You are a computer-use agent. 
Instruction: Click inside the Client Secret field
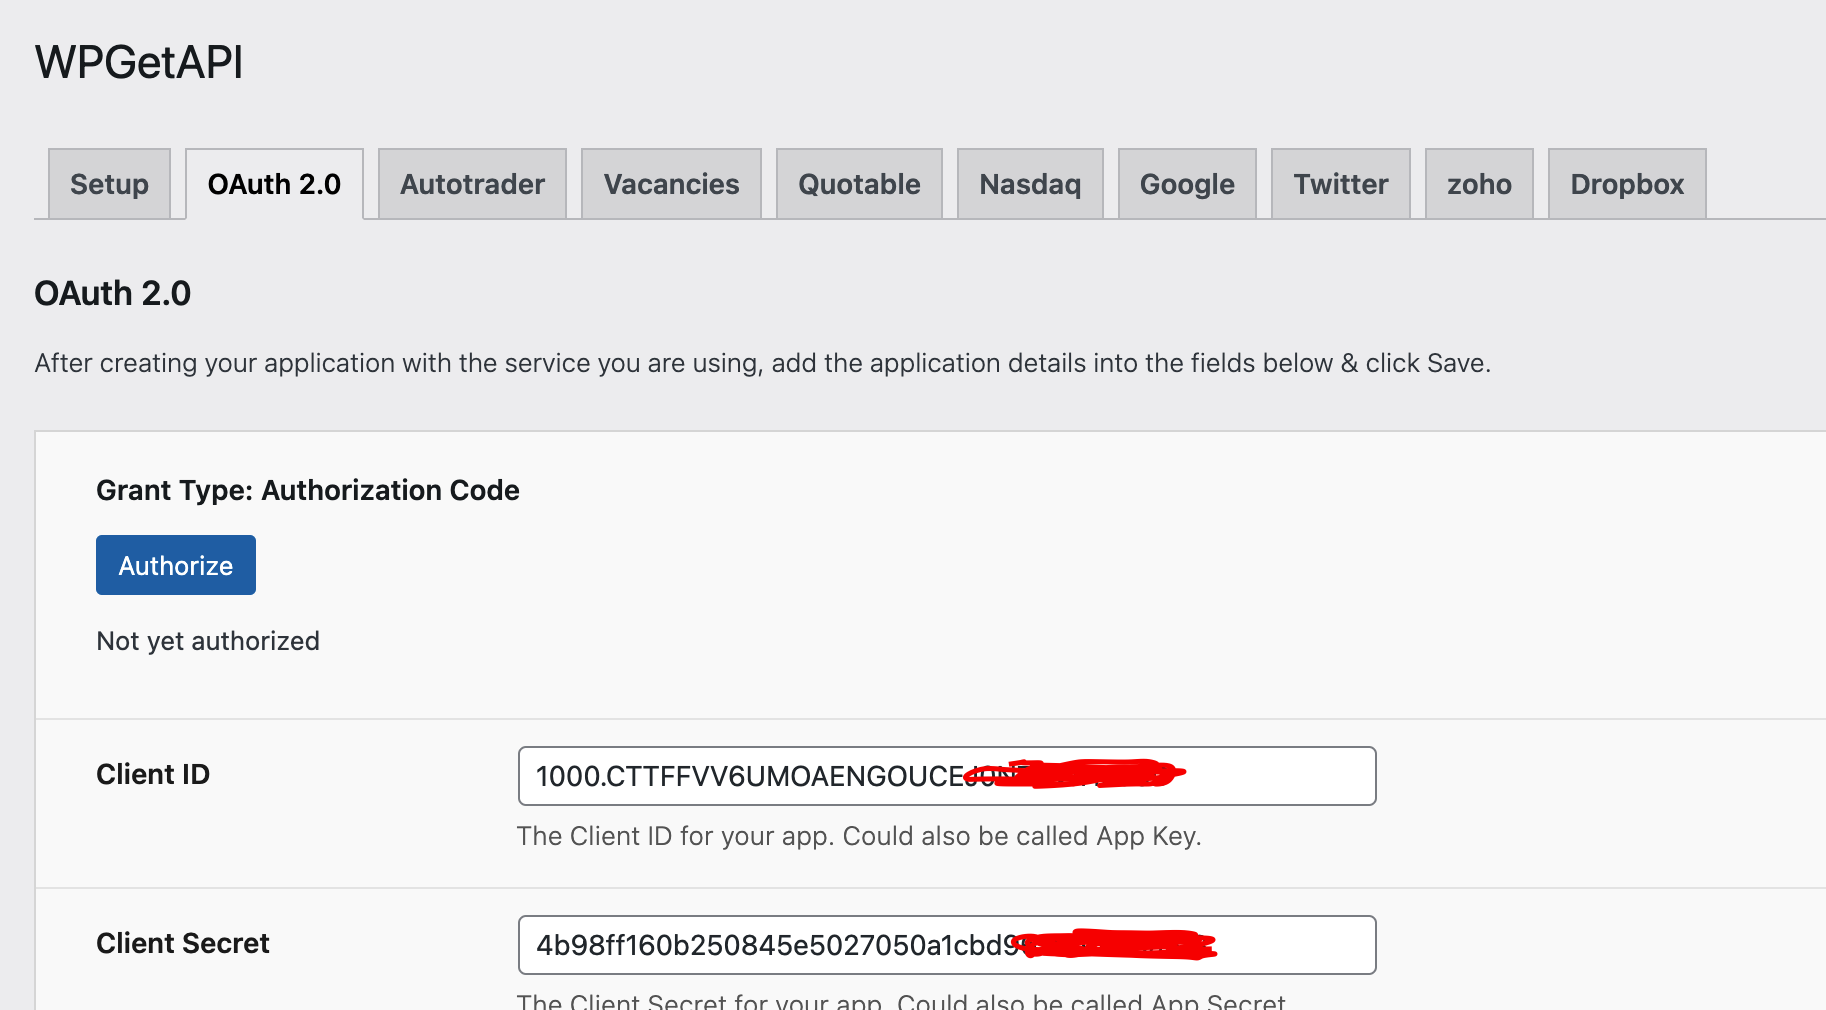pos(946,944)
